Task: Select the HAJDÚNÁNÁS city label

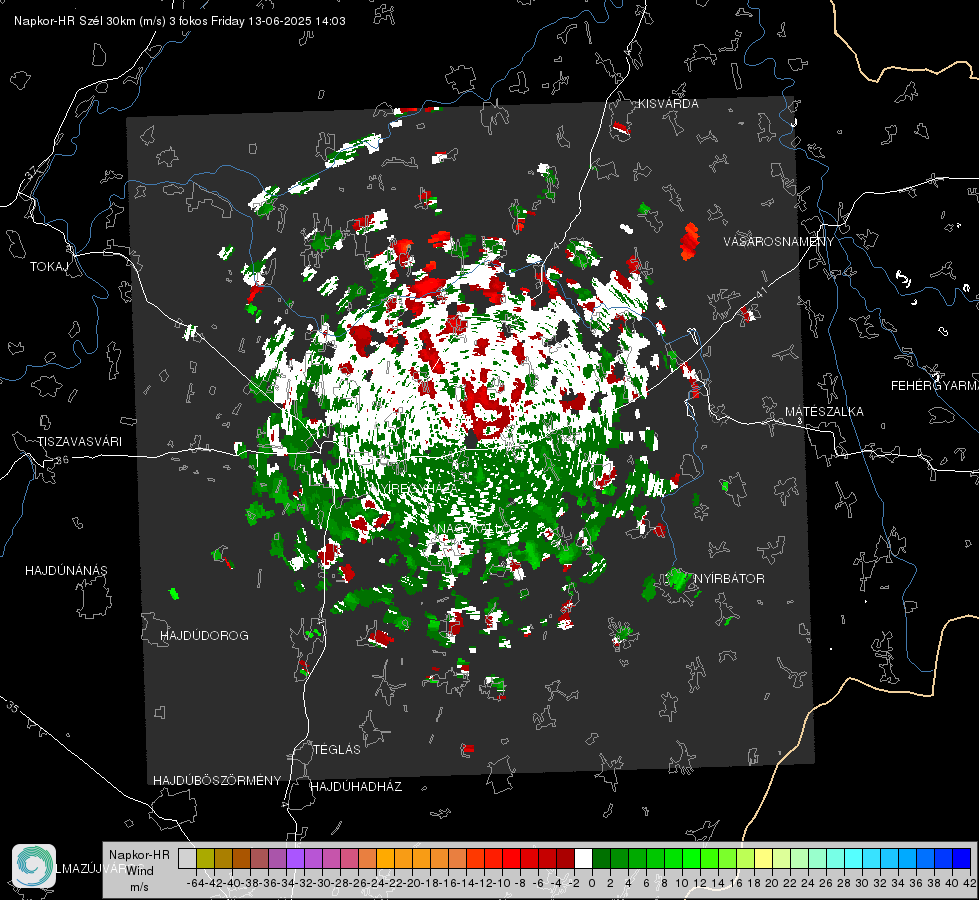Action: coord(66,570)
